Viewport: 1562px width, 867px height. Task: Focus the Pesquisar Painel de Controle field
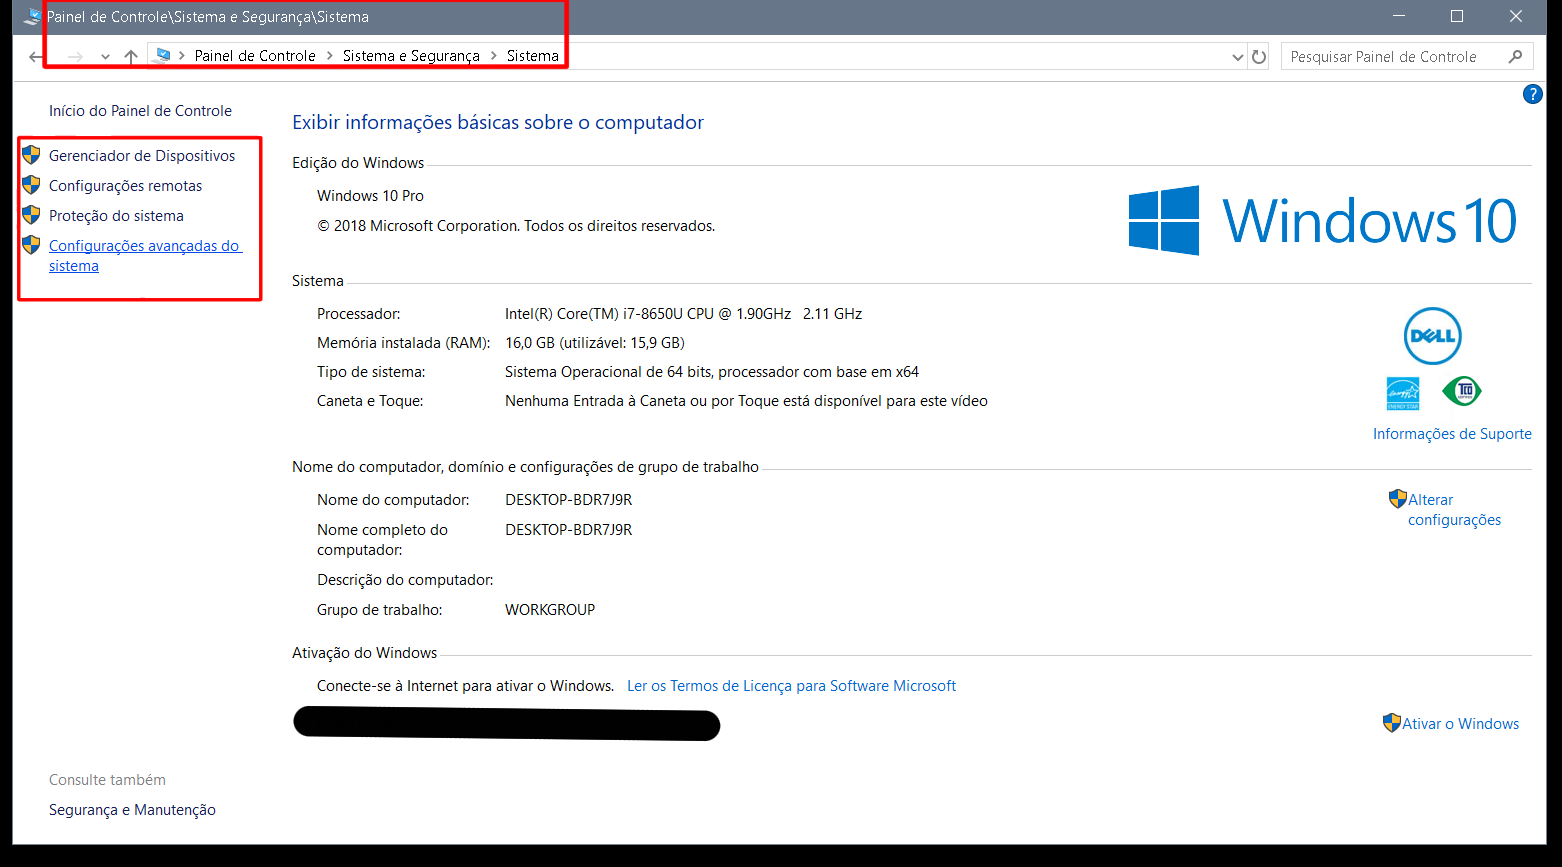[1407, 57]
